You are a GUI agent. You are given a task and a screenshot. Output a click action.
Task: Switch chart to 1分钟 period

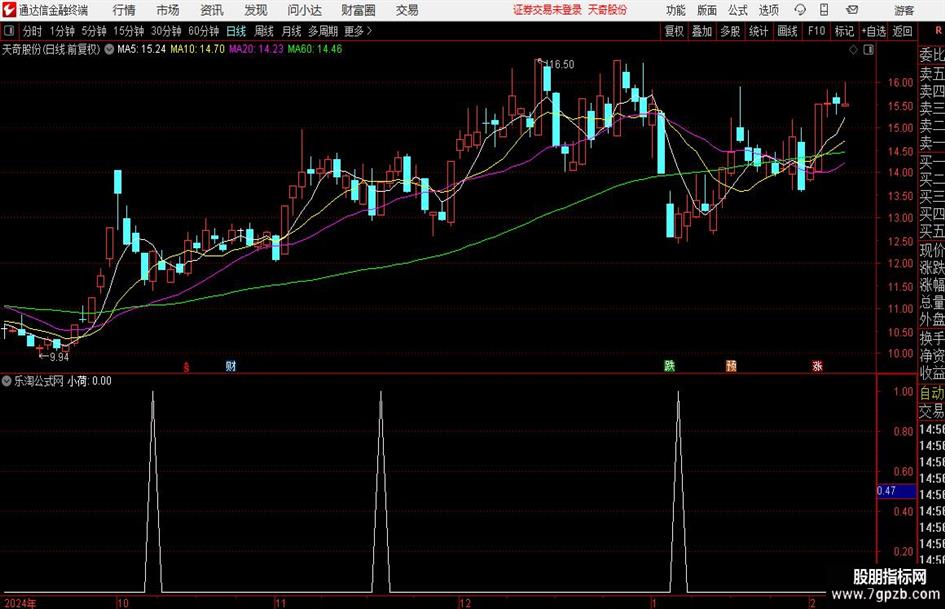61,31
